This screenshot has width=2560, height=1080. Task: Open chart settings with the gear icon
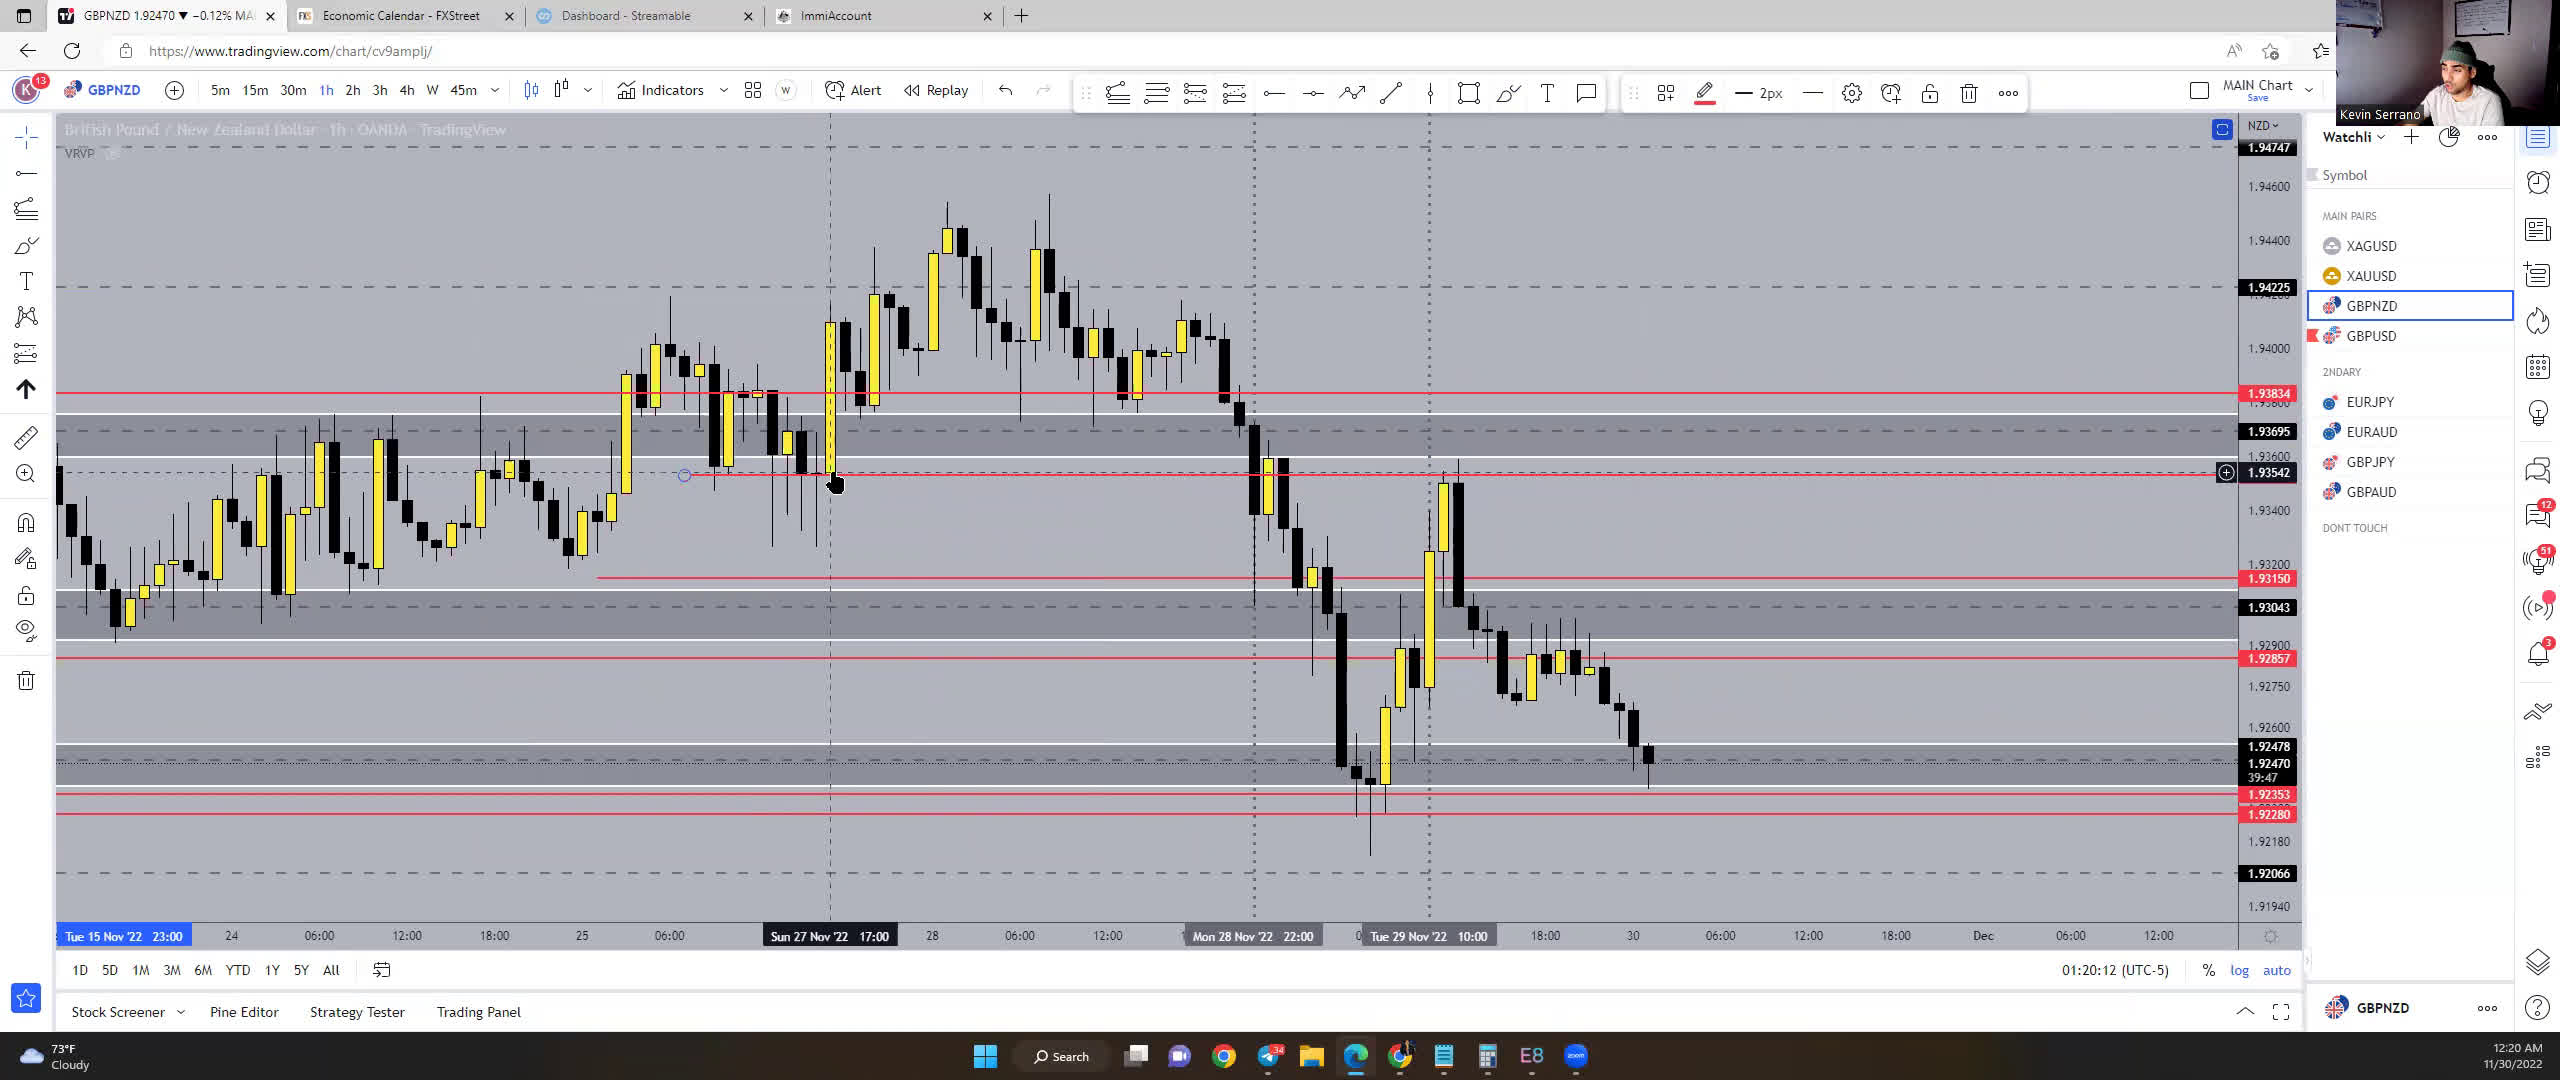coord(1852,92)
